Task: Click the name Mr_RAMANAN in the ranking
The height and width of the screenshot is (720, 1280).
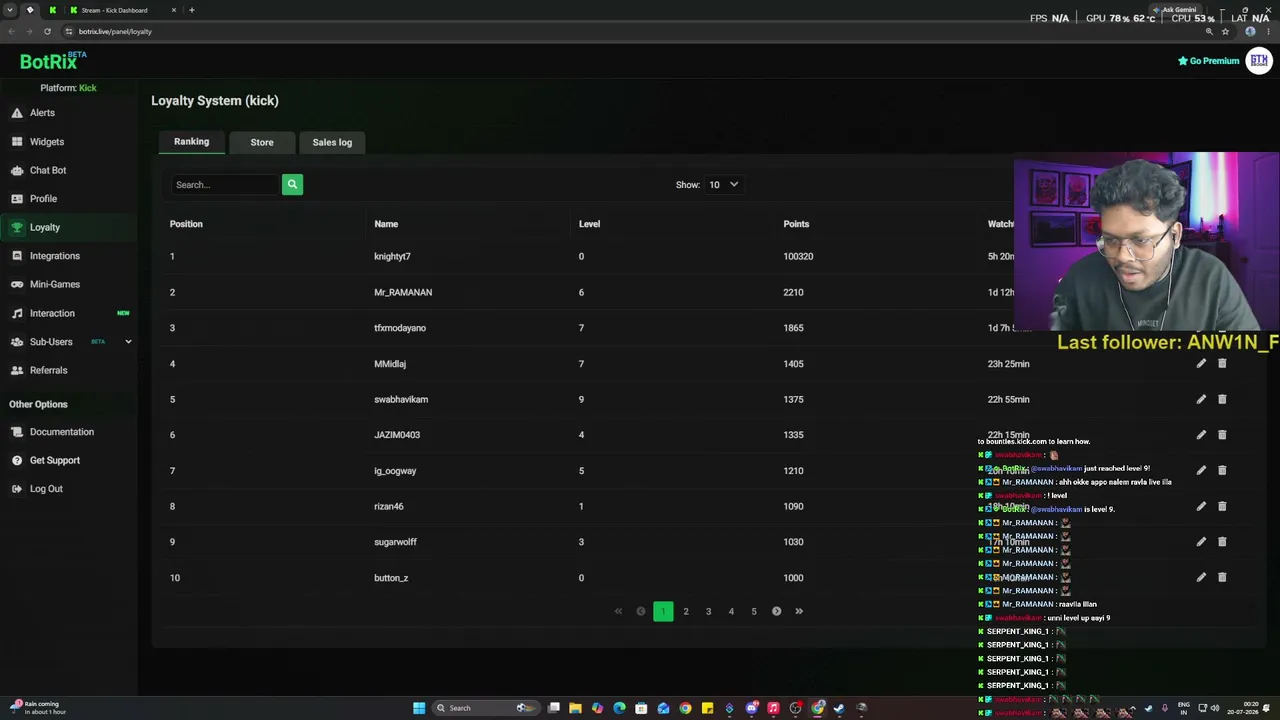Action: click(403, 292)
